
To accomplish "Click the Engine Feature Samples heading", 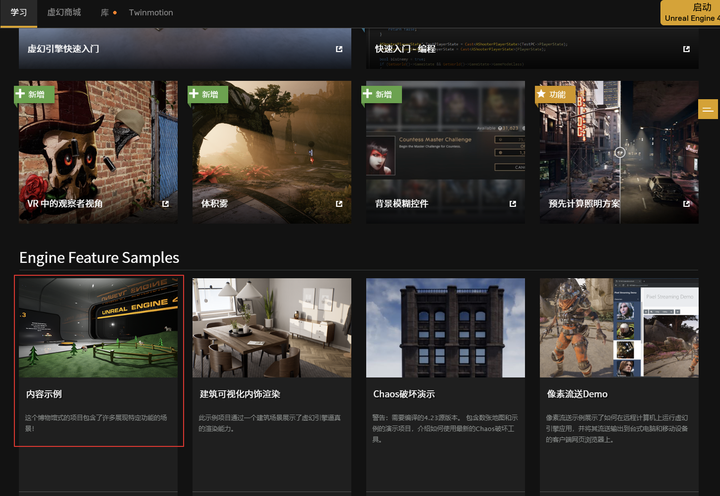I will coord(99,258).
